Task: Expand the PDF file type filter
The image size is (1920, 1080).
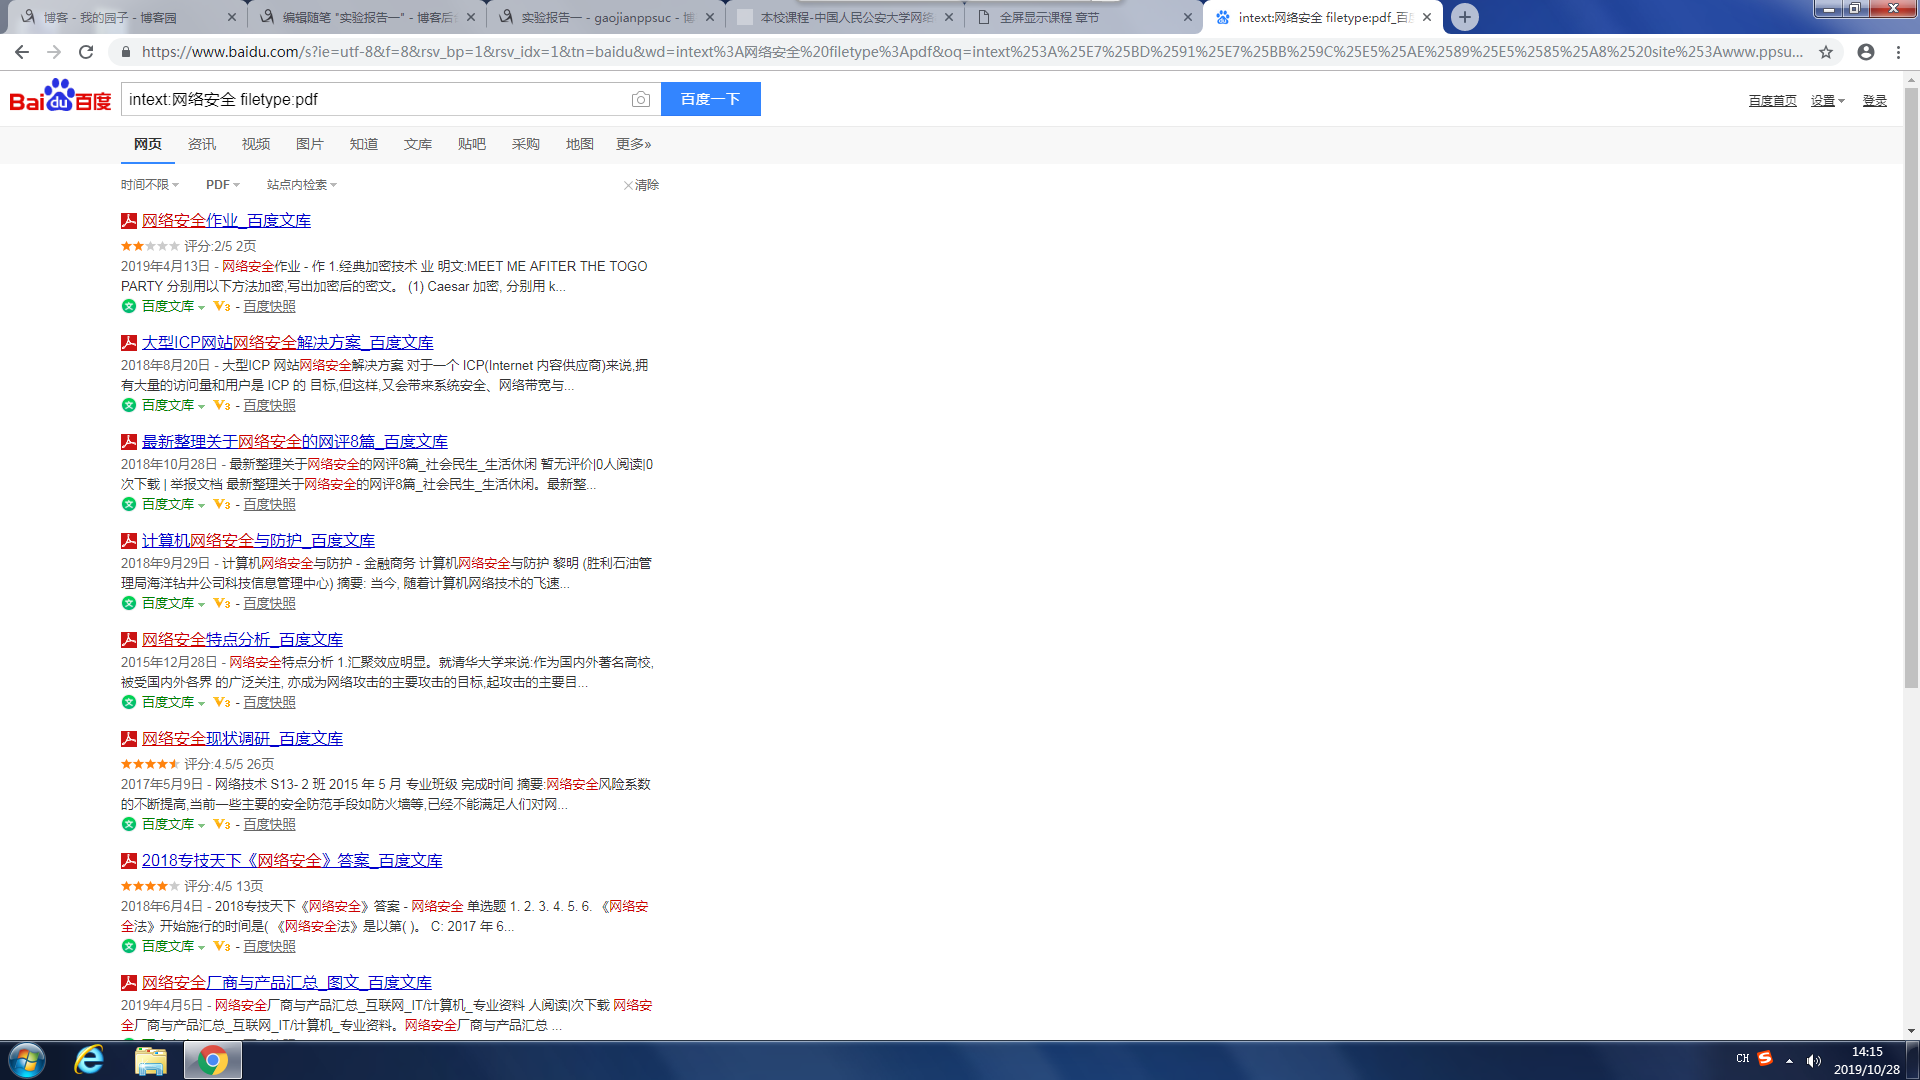Action: [x=222, y=185]
